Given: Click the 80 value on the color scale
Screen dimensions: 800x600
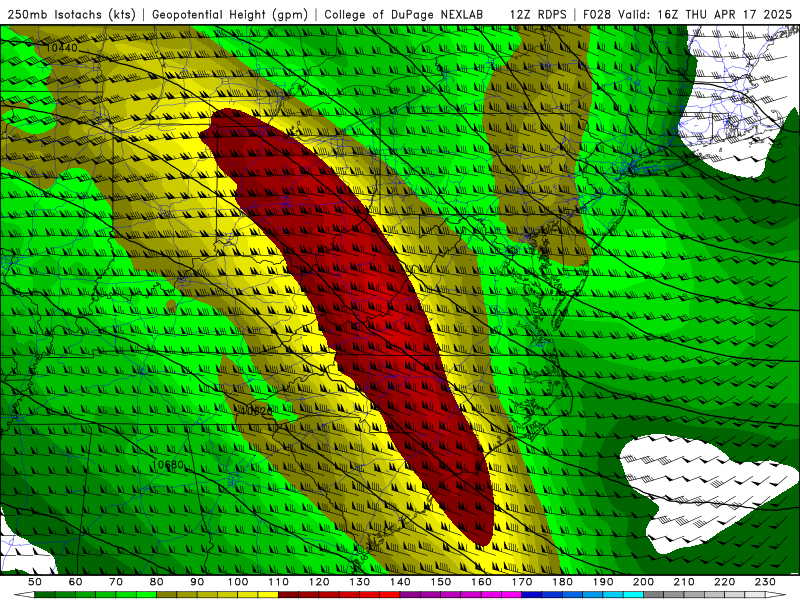Looking at the screenshot, I should [x=157, y=582].
